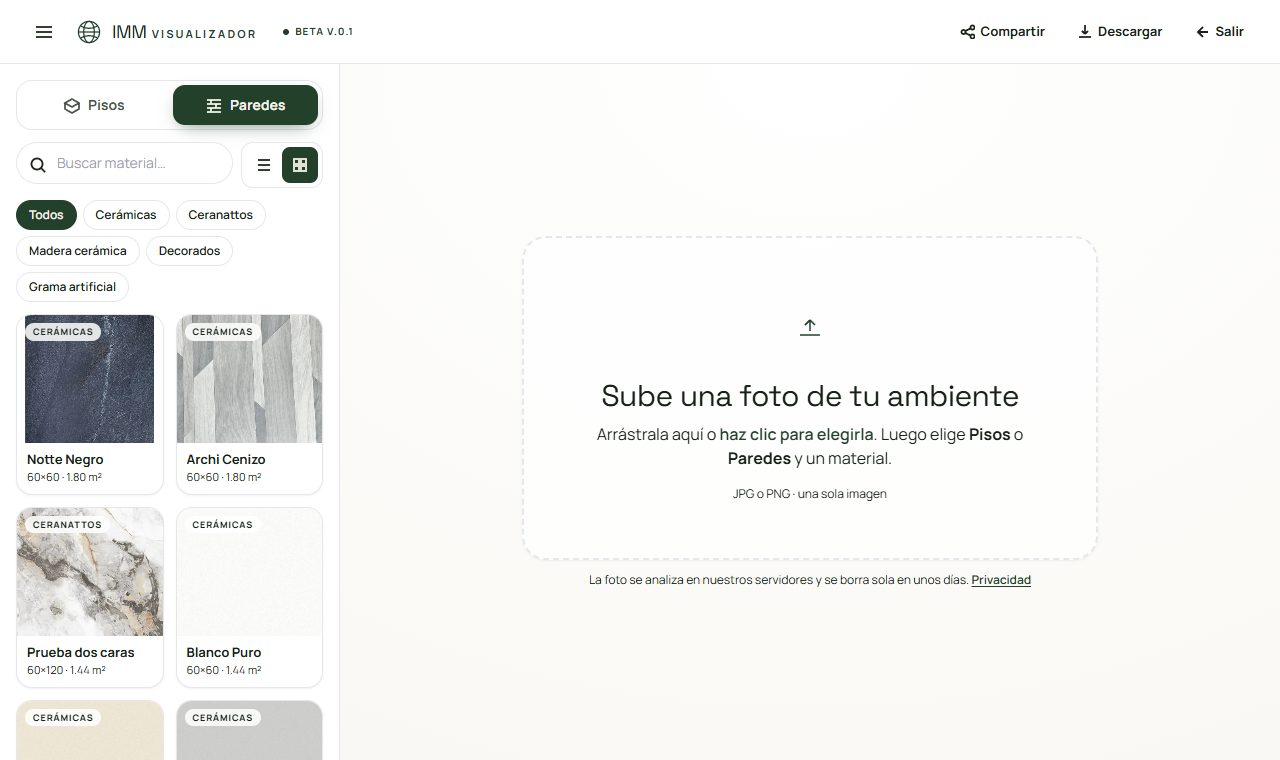Click the "Blanco Puro" name text

click(224, 653)
